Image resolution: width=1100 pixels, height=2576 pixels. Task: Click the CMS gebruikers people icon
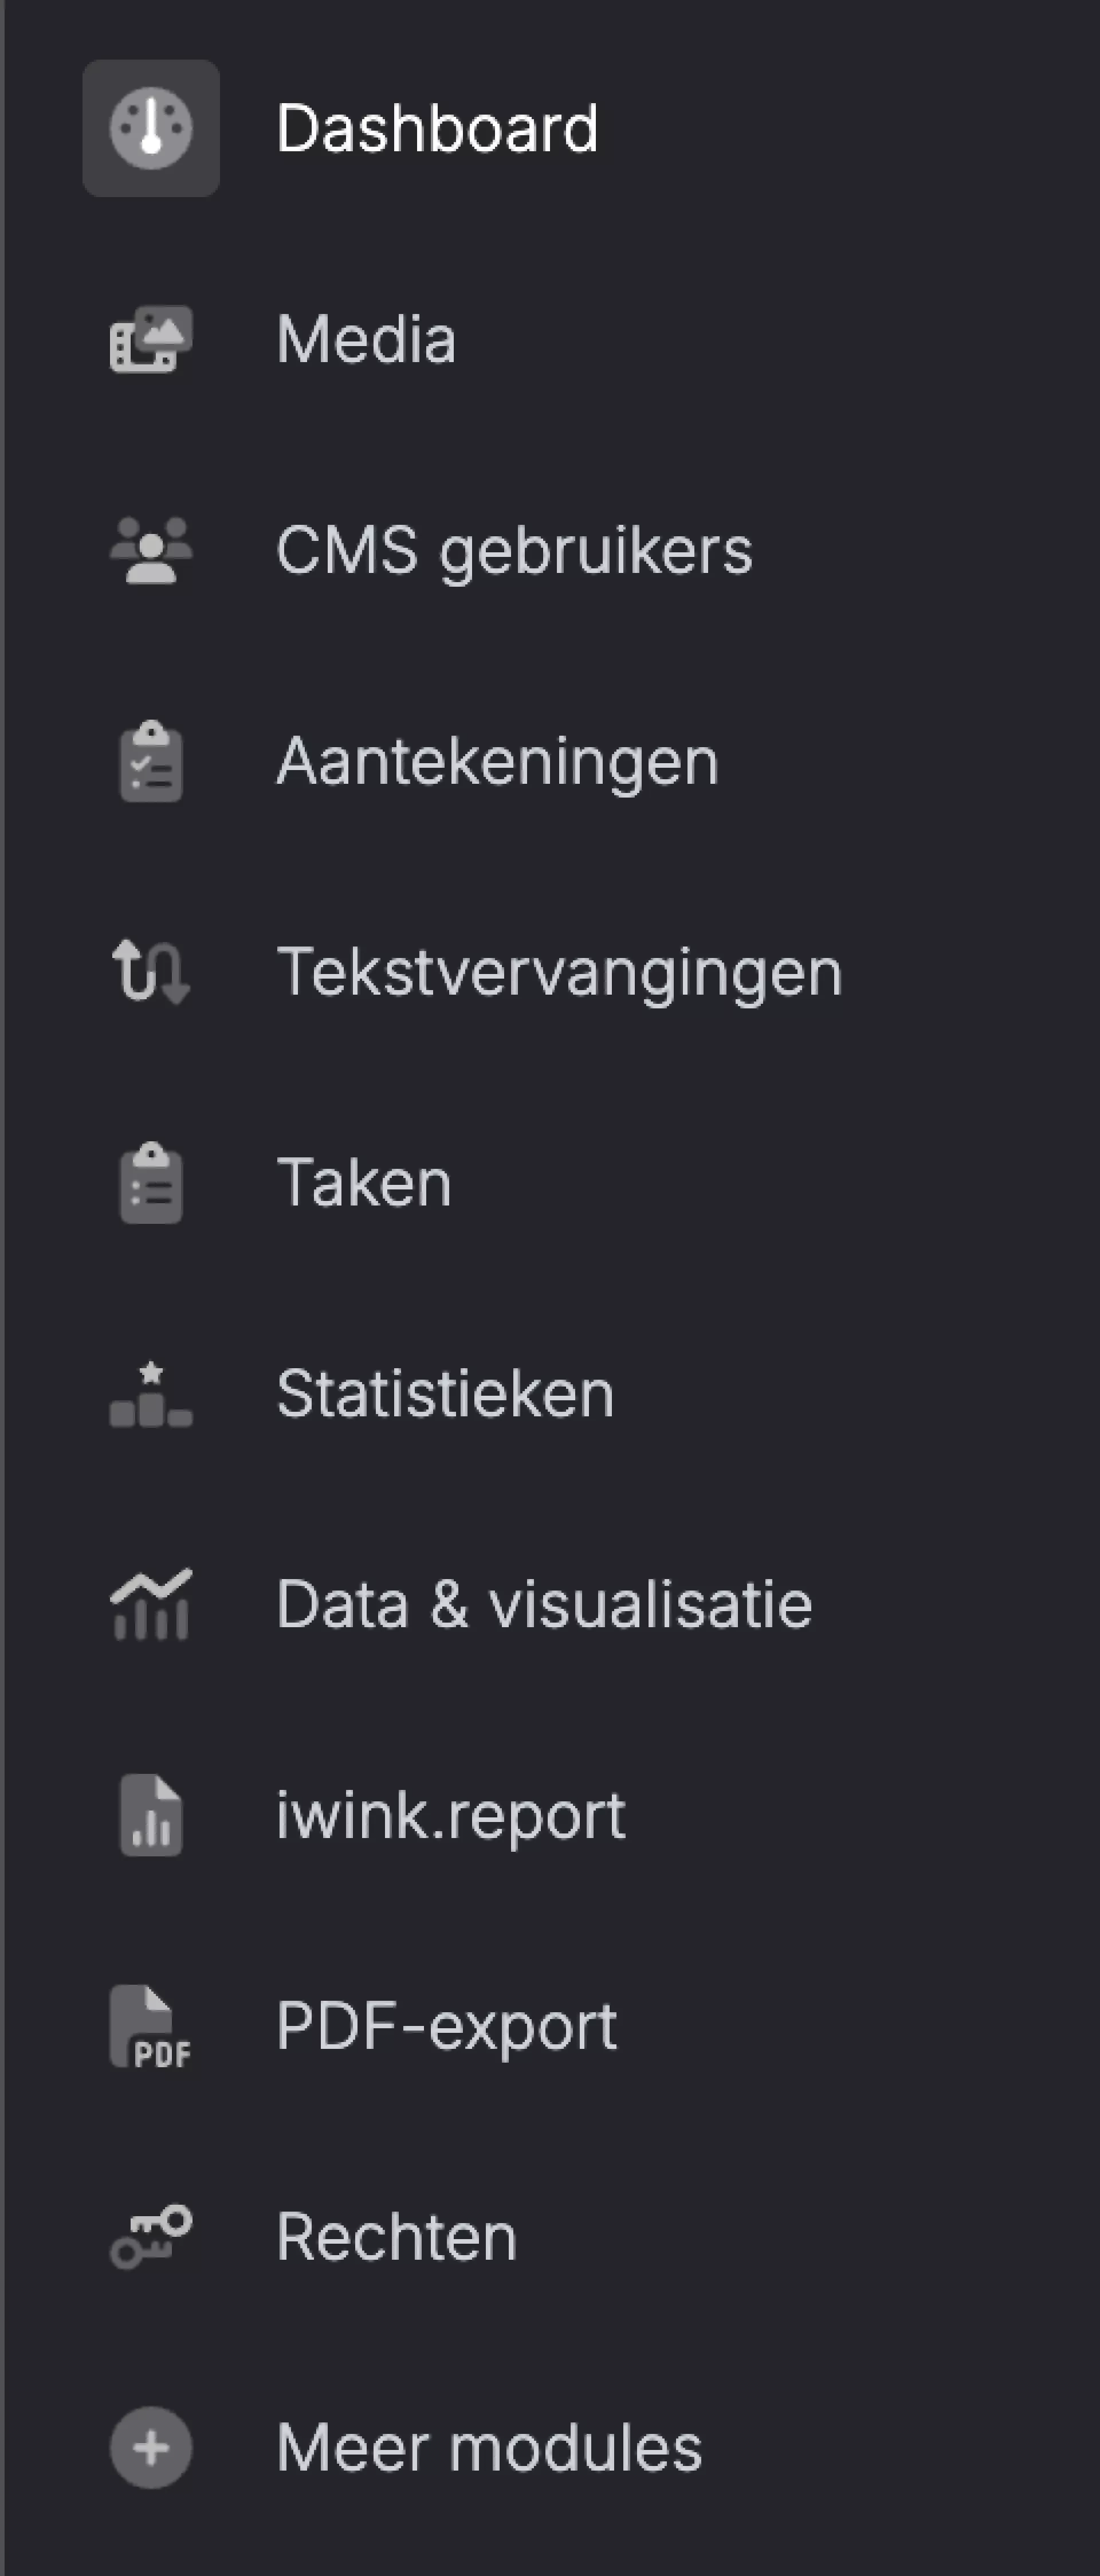151,550
